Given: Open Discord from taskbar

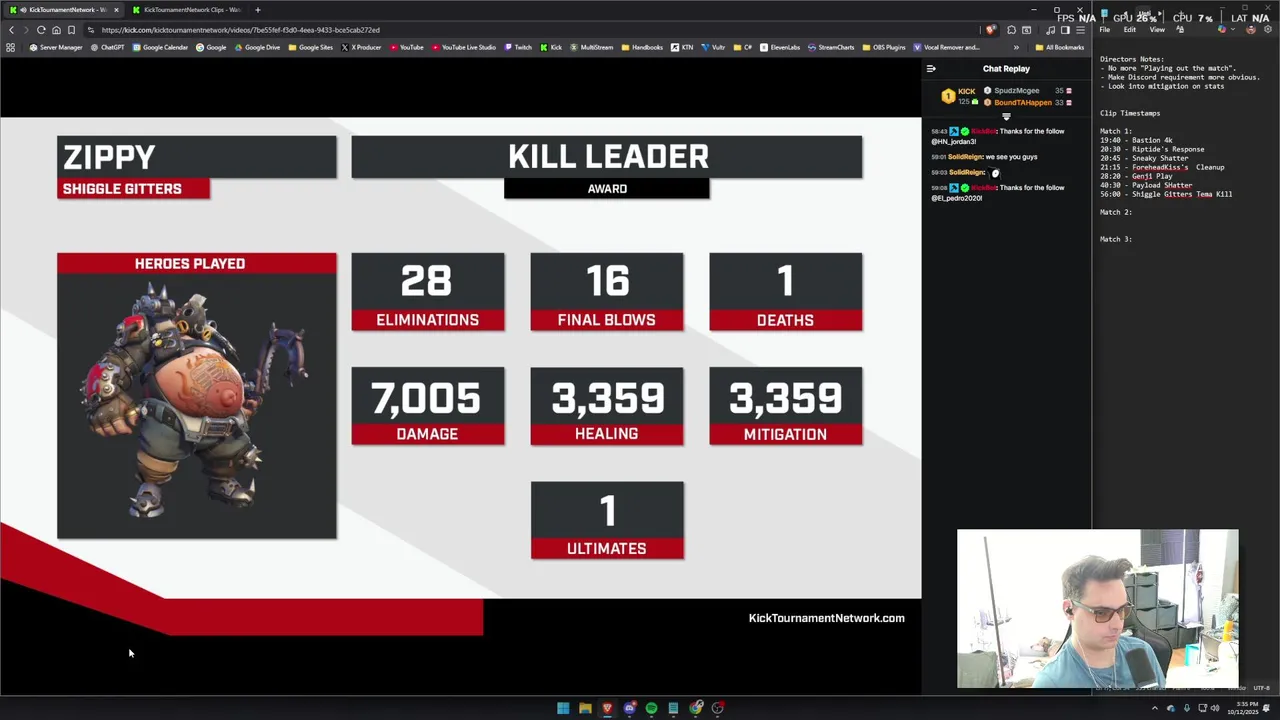Looking at the screenshot, I should point(629,708).
